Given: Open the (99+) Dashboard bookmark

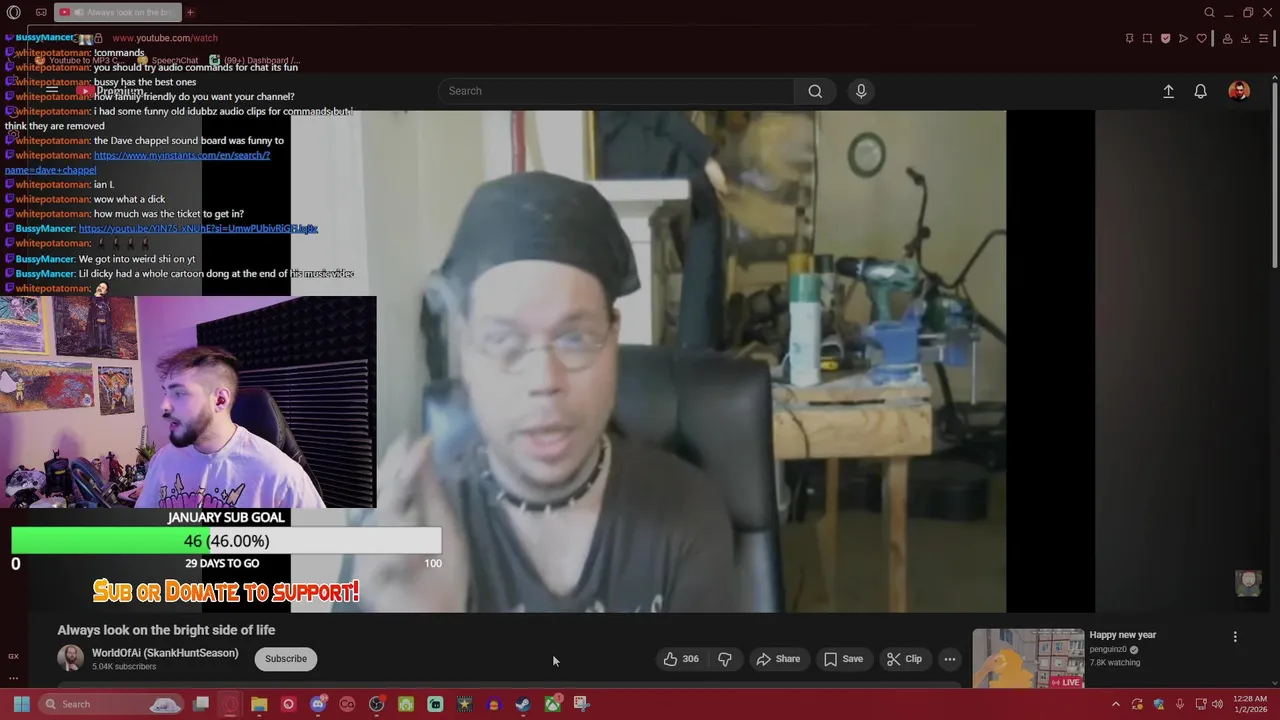Looking at the screenshot, I should (x=254, y=61).
